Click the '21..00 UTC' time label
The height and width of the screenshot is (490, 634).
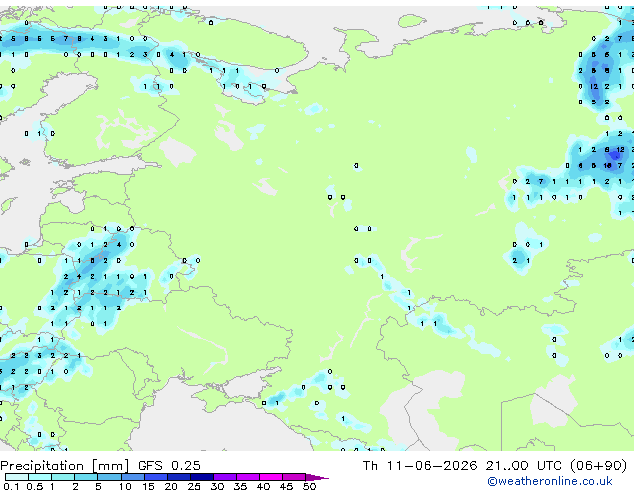coord(524,466)
